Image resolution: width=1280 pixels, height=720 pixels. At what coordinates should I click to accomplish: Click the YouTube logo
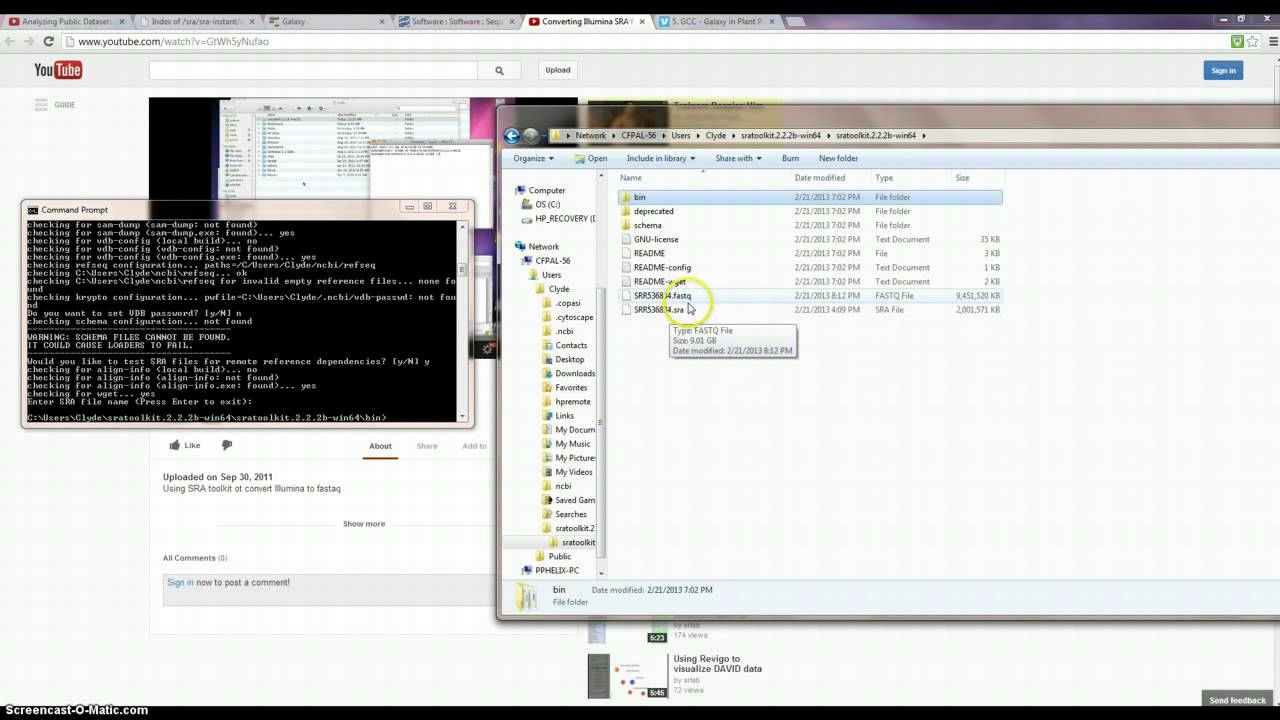tap(58, 70)
